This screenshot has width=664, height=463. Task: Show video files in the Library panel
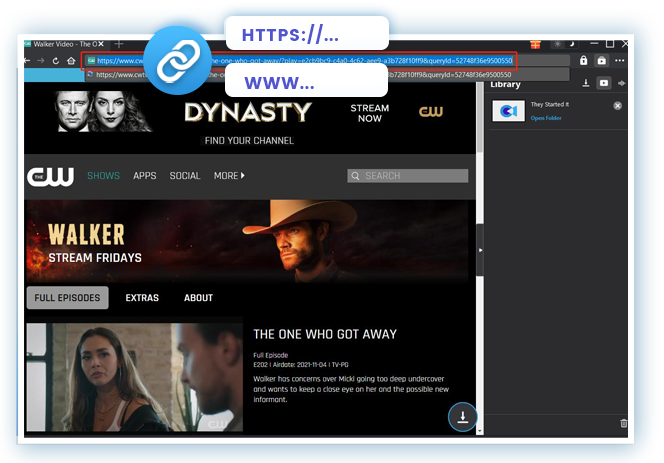(x=604, y=83)
